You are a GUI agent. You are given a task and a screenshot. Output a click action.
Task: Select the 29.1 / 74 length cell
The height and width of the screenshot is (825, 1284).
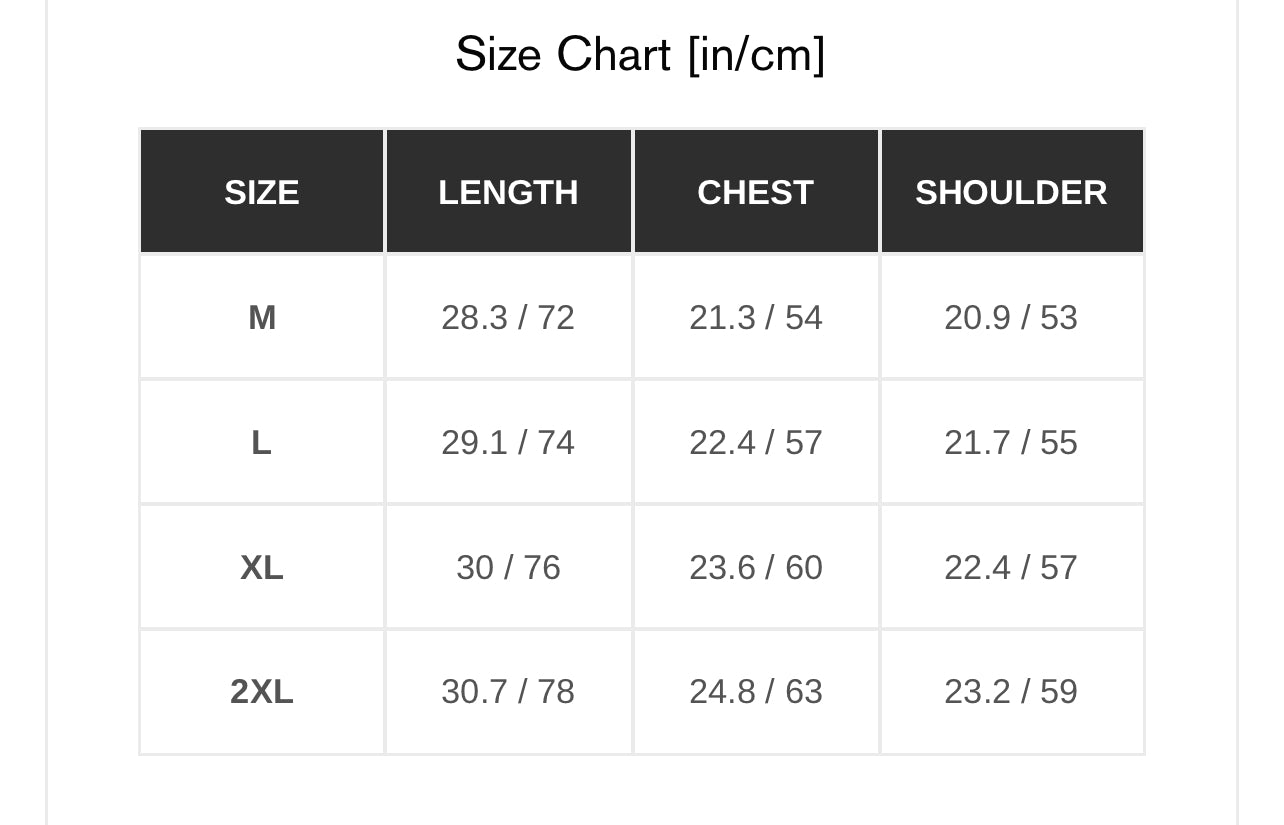508,442
